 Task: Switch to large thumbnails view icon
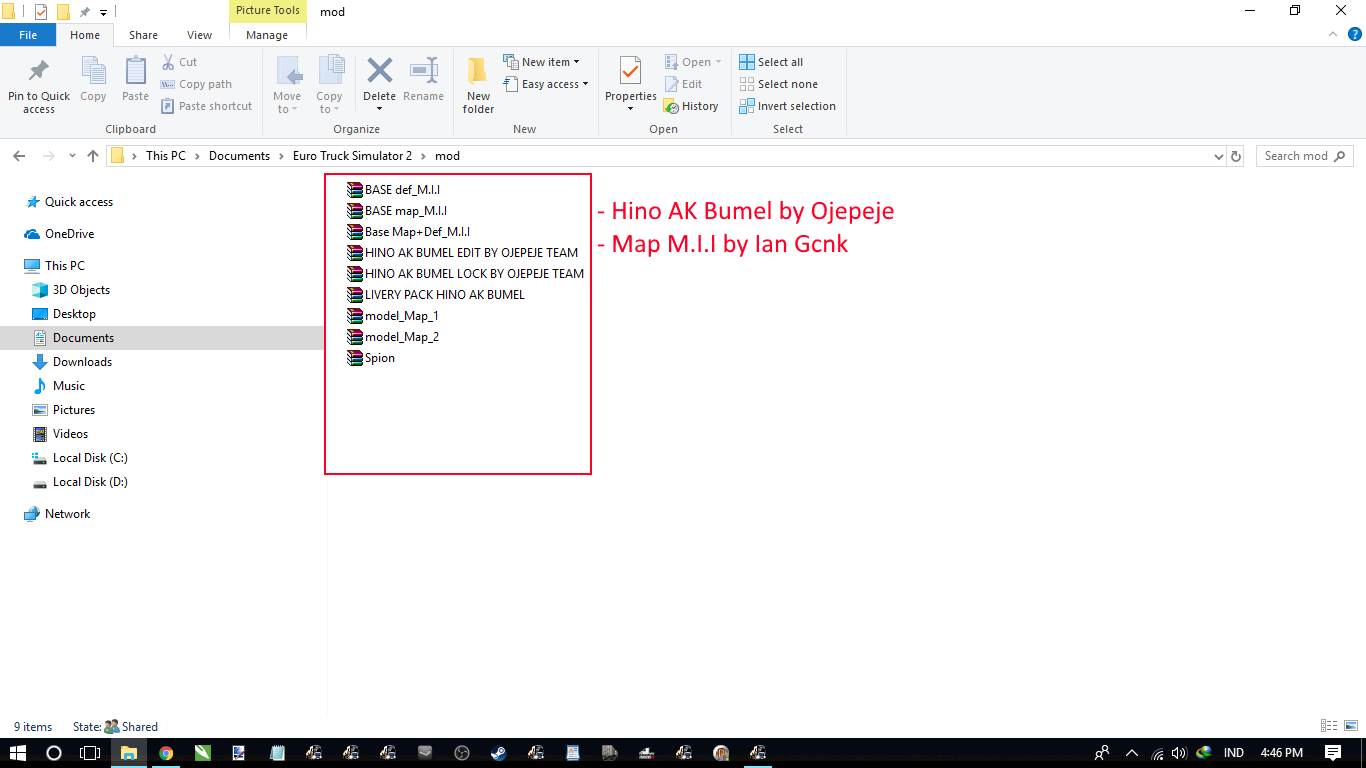(x=1349, y=726)
